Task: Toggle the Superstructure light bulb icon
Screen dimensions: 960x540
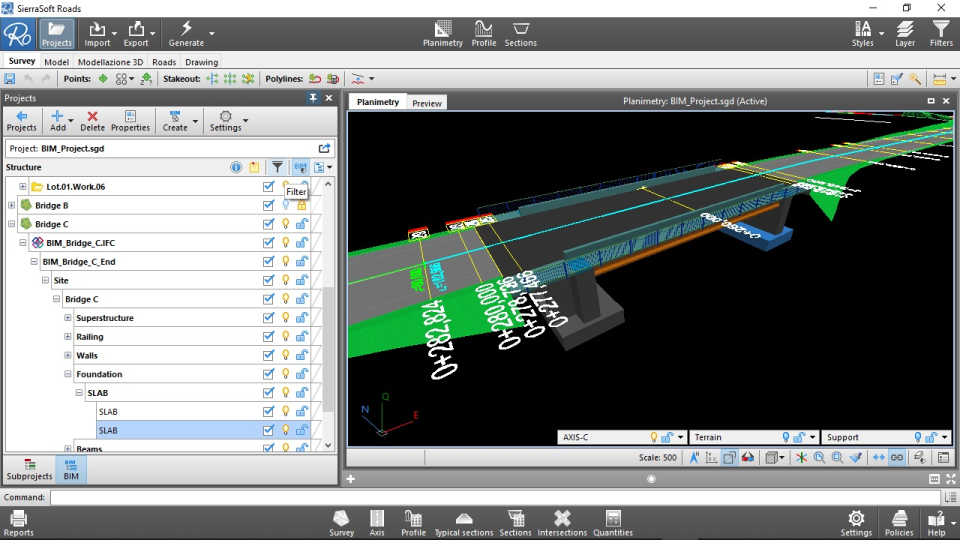Action: (285, 318)
